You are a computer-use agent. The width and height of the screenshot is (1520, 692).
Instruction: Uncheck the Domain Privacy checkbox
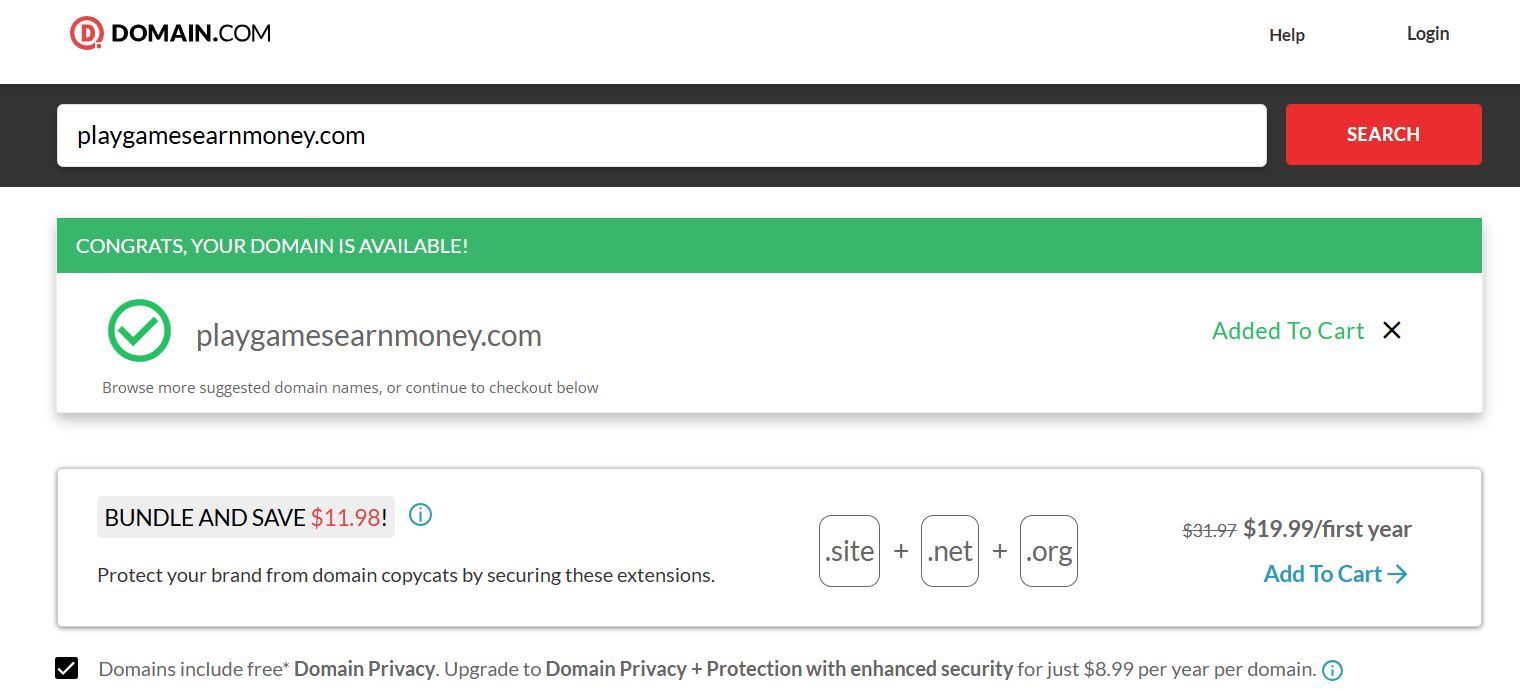pos(67,668)
